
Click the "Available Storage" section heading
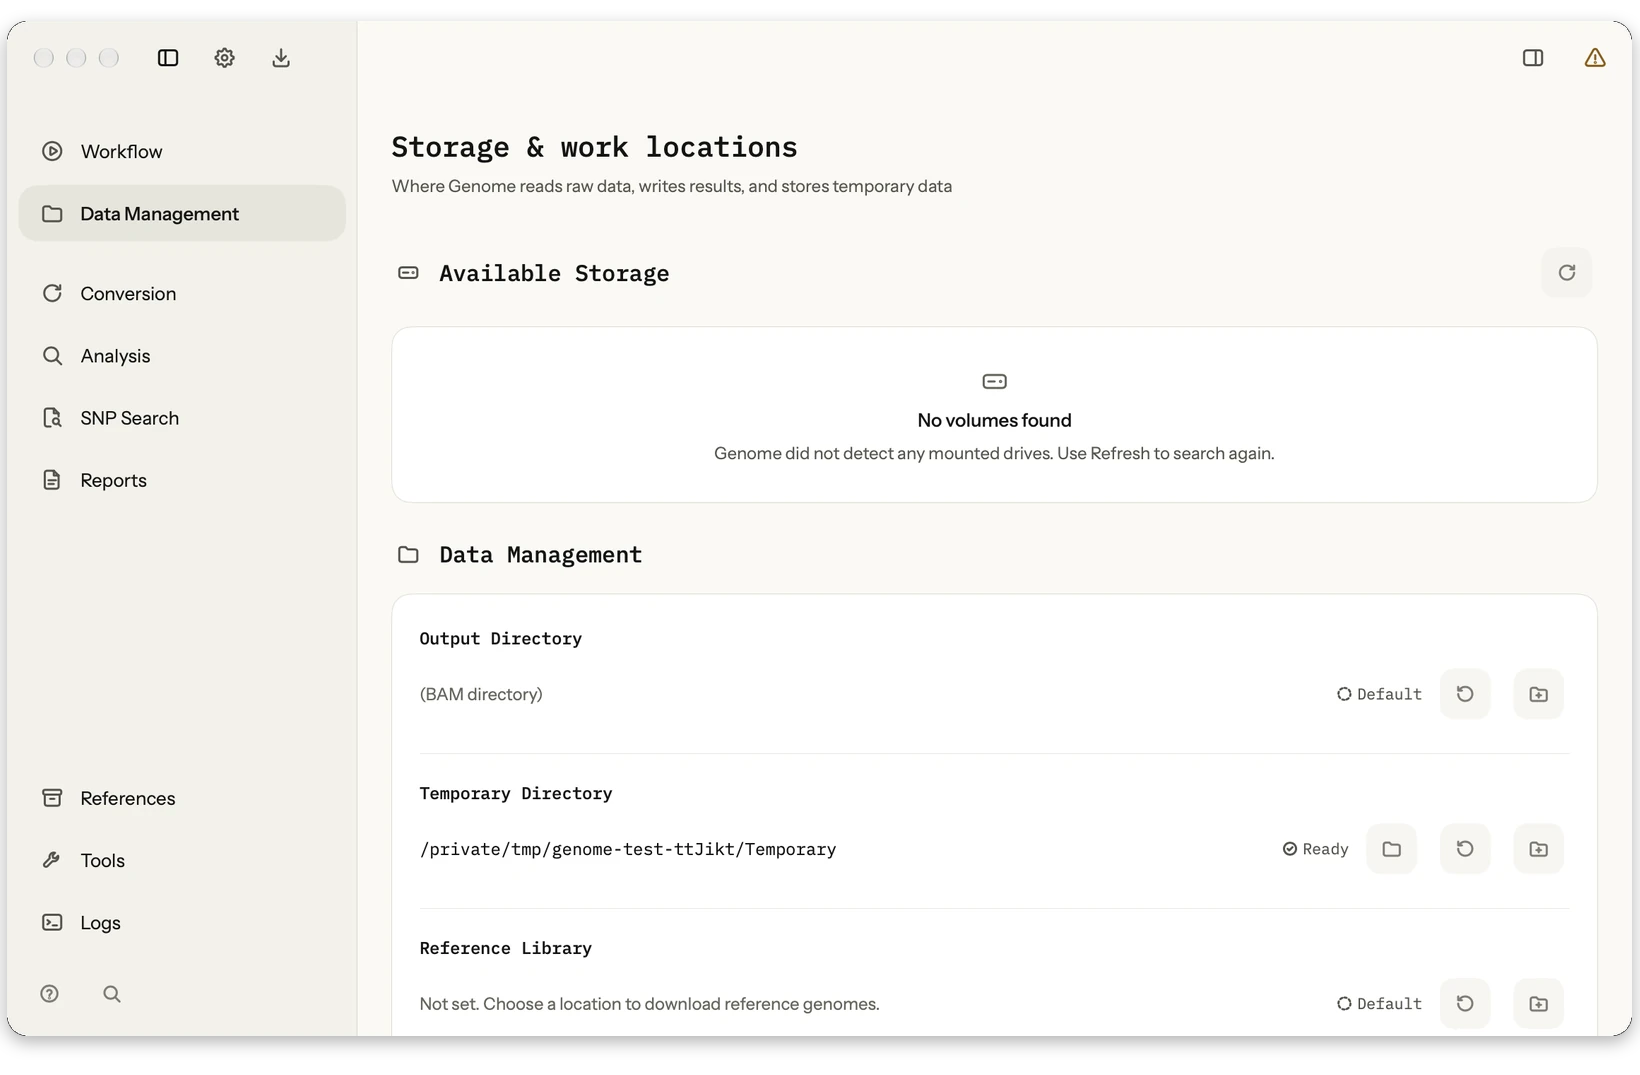pyautogui.click(x=554, y=273)
